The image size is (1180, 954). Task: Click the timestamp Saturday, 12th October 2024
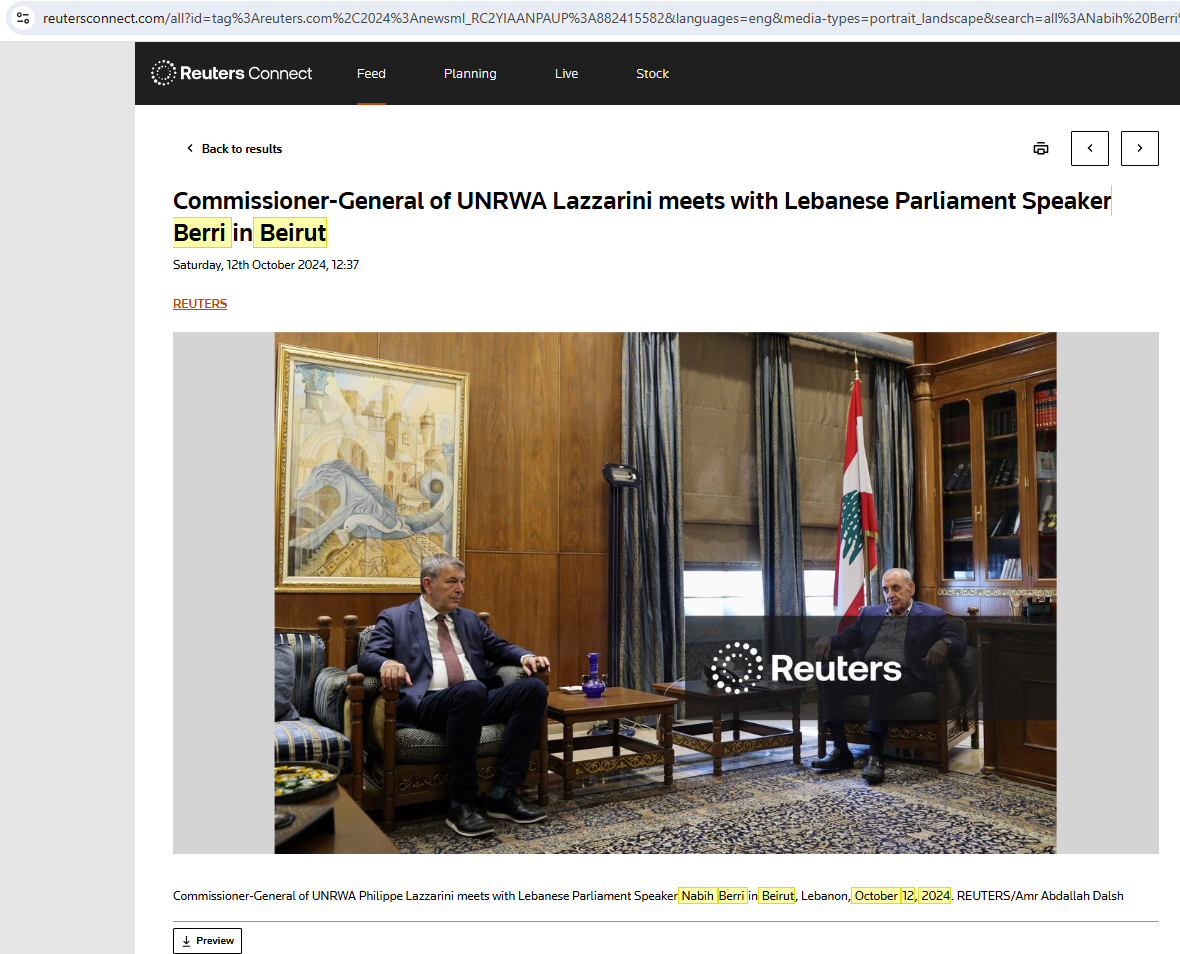(x=265, y=265)
